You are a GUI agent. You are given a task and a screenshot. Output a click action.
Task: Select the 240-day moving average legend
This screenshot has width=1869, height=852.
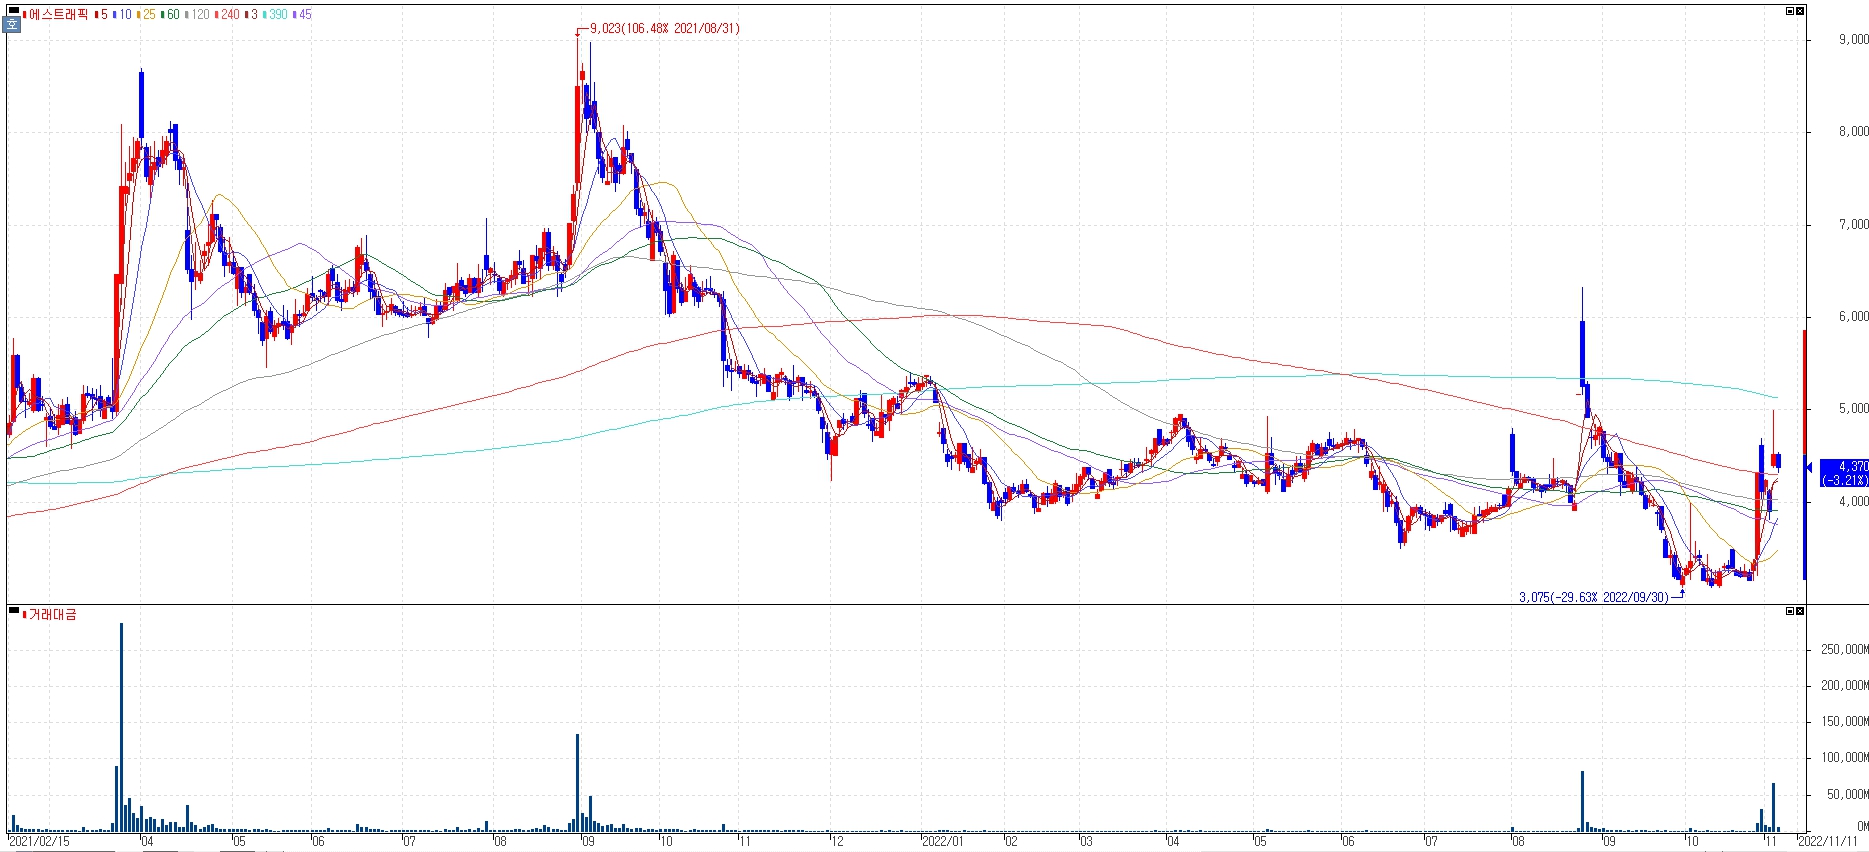point(227,14)
